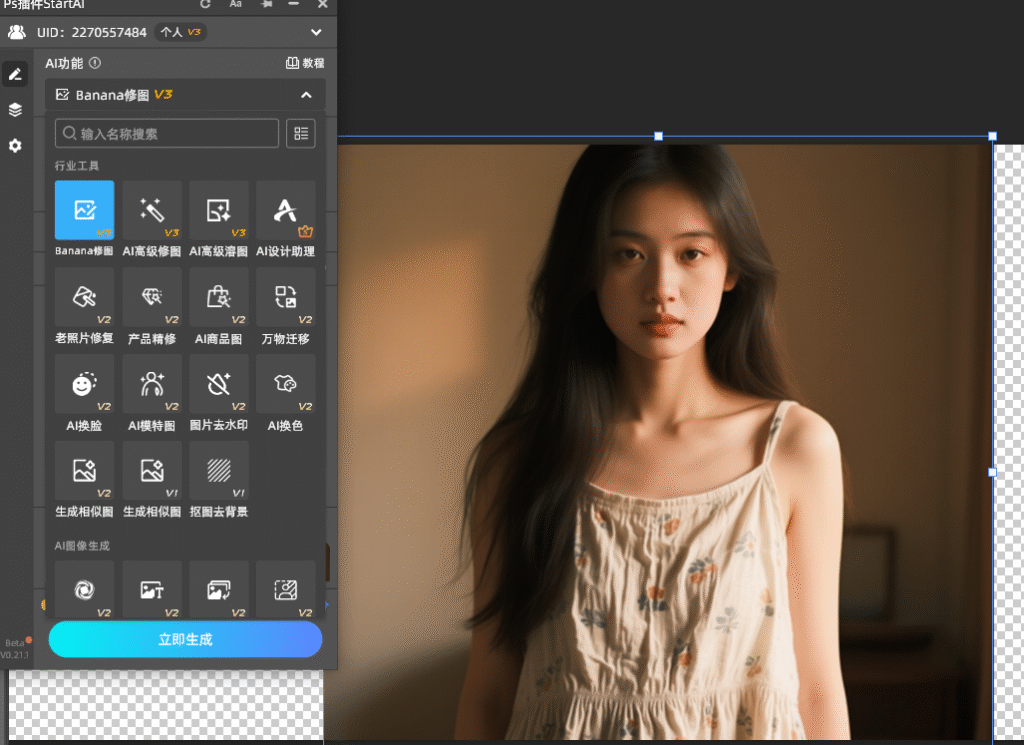Click the AI功能 info icon
Viewport: 1024px width, 745px height.
(x=95, y=63)
